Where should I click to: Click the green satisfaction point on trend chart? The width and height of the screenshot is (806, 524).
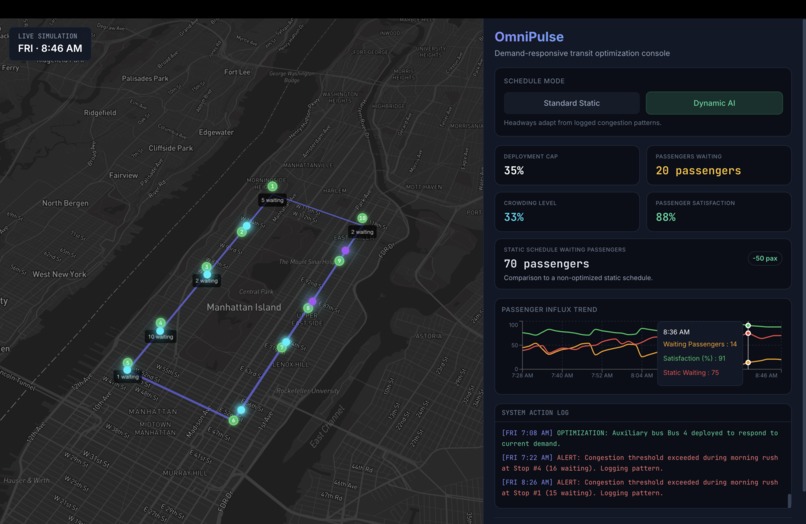748,326
